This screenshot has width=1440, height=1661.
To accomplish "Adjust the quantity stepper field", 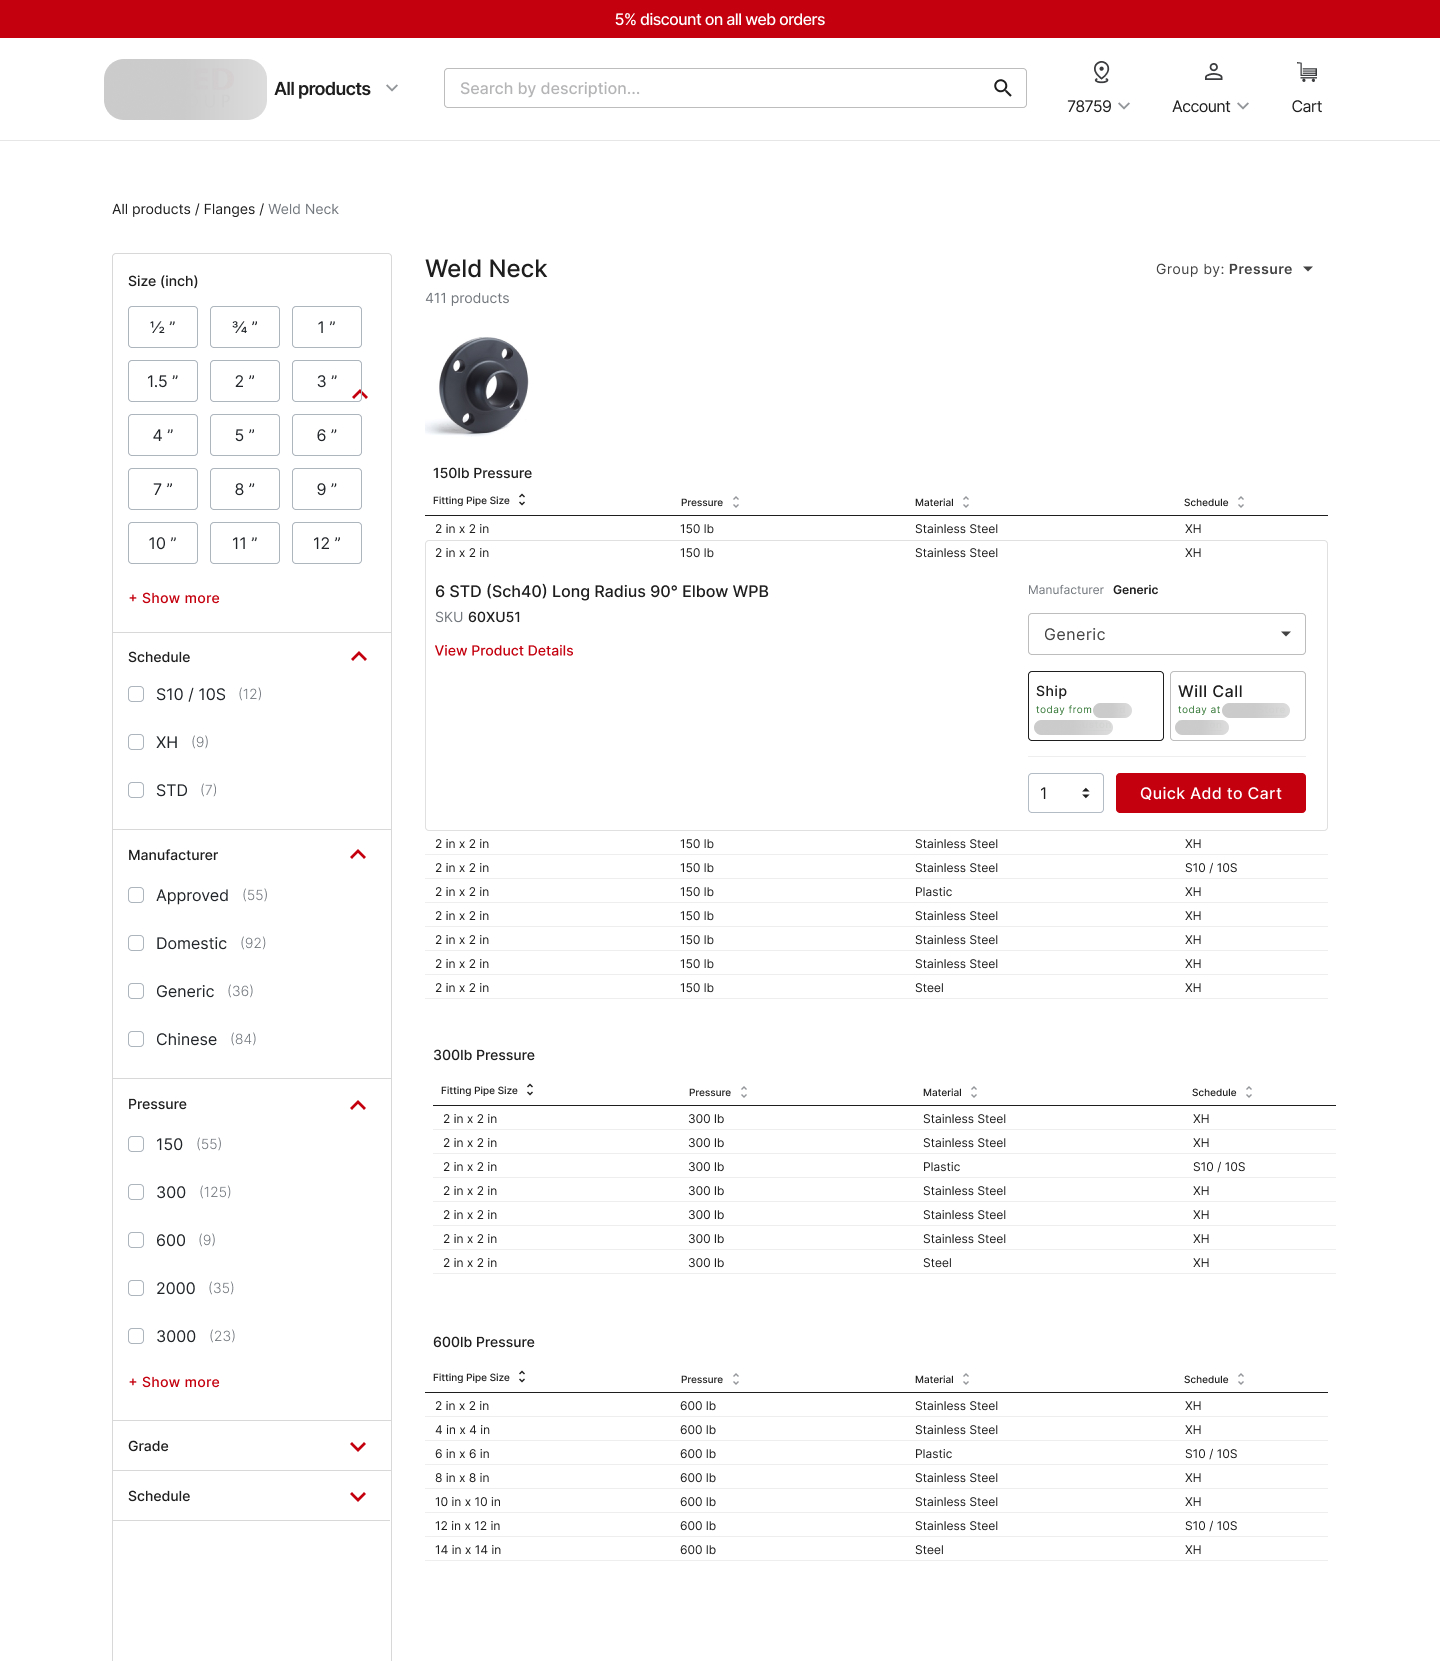I will pos(1066,793).
